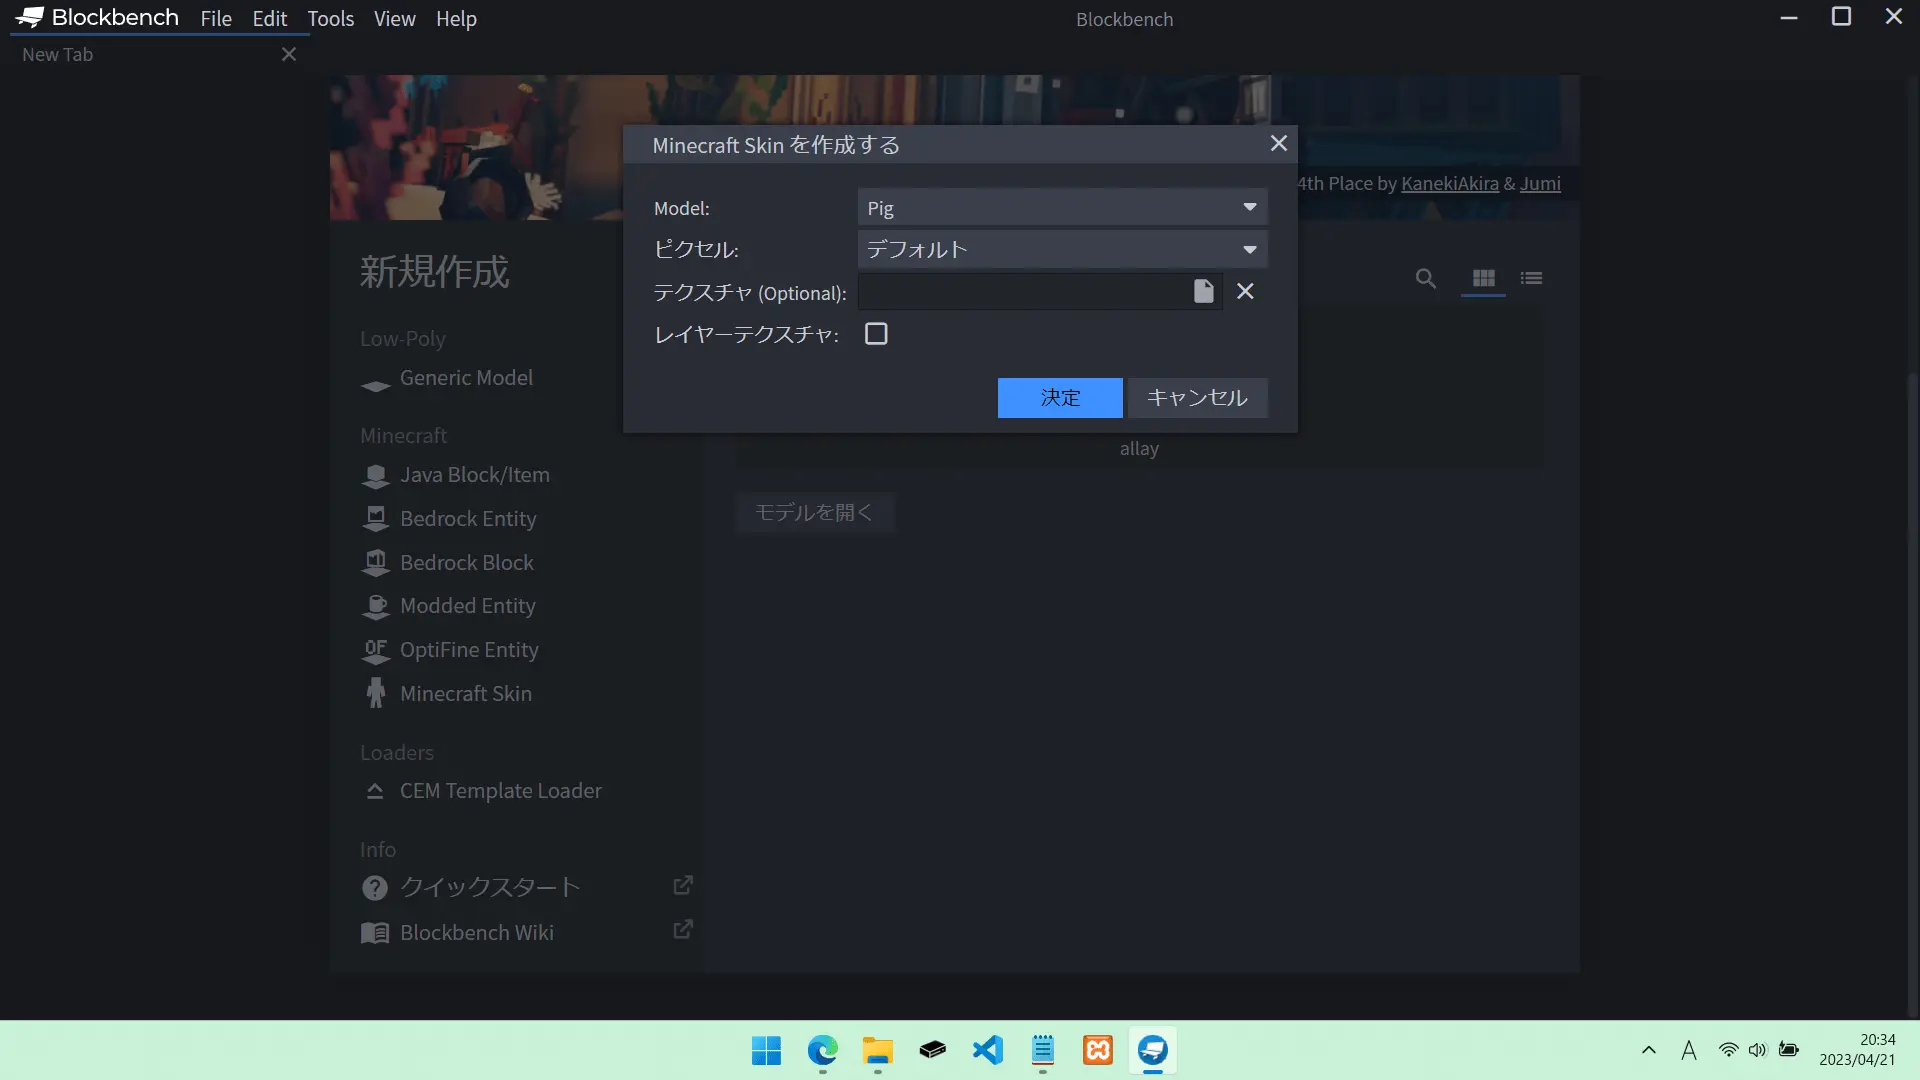The height and width of the screenshot is (1080, 1920).
Task: Open the File menu
Action: (x=215, y=19)
